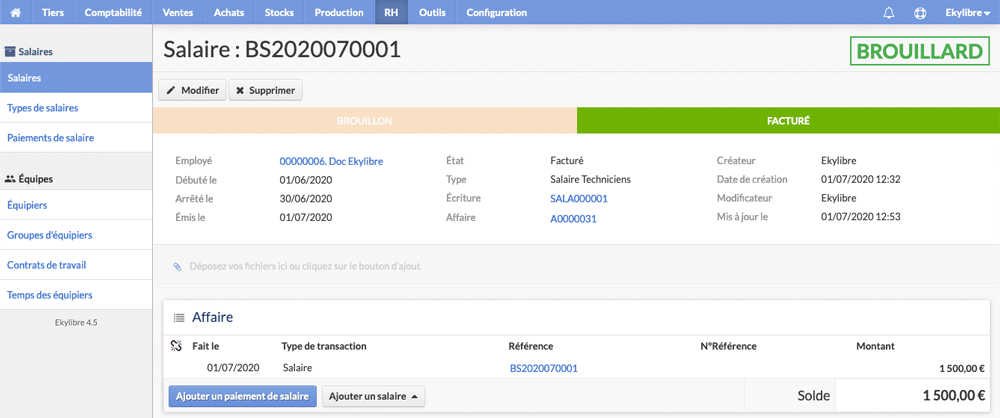Click the Supprimer button
The image size is (1000, 418).
[x=265, y=90]
